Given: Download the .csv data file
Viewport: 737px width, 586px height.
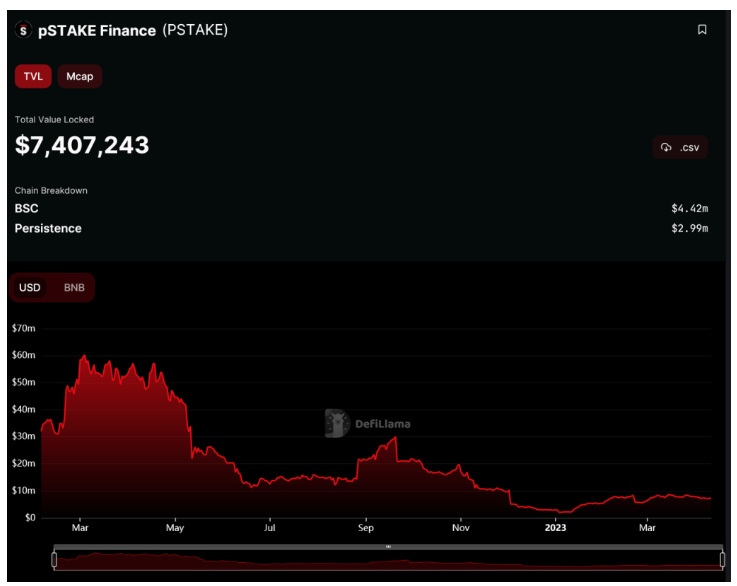Looking at the screenshot, I should [x=680, y=148].
